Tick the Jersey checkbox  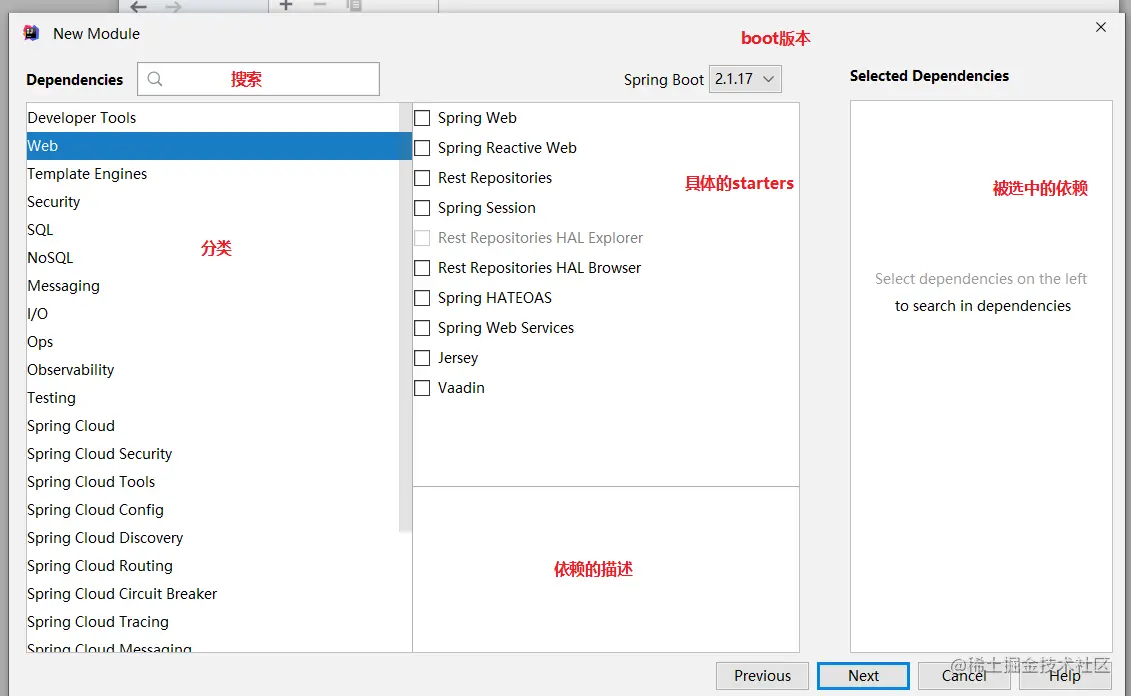click(x=422, y=358)
